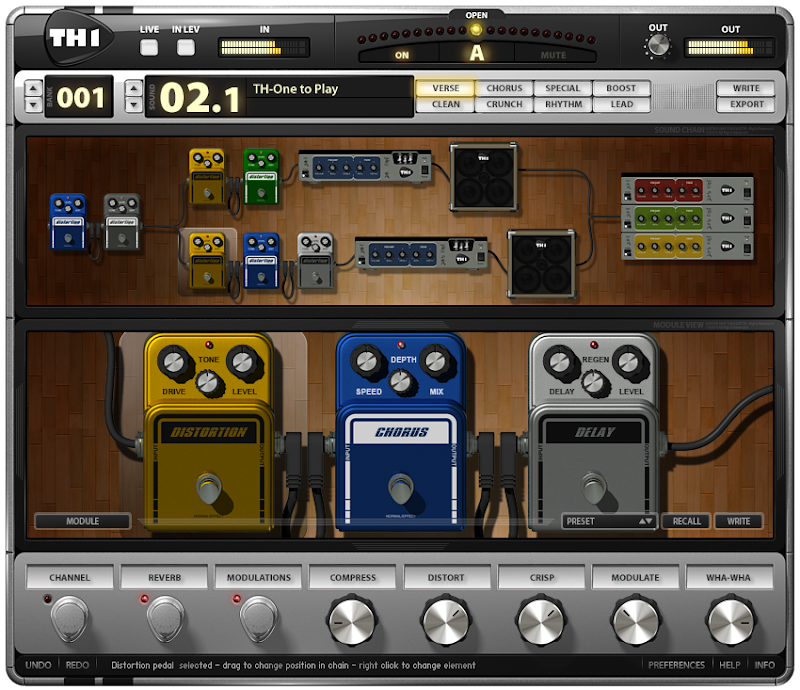Click the DRIVE knob on the Distortion pedal
Image resolution: width=800 pixels, height=690 pixels.
coord(173,362)
